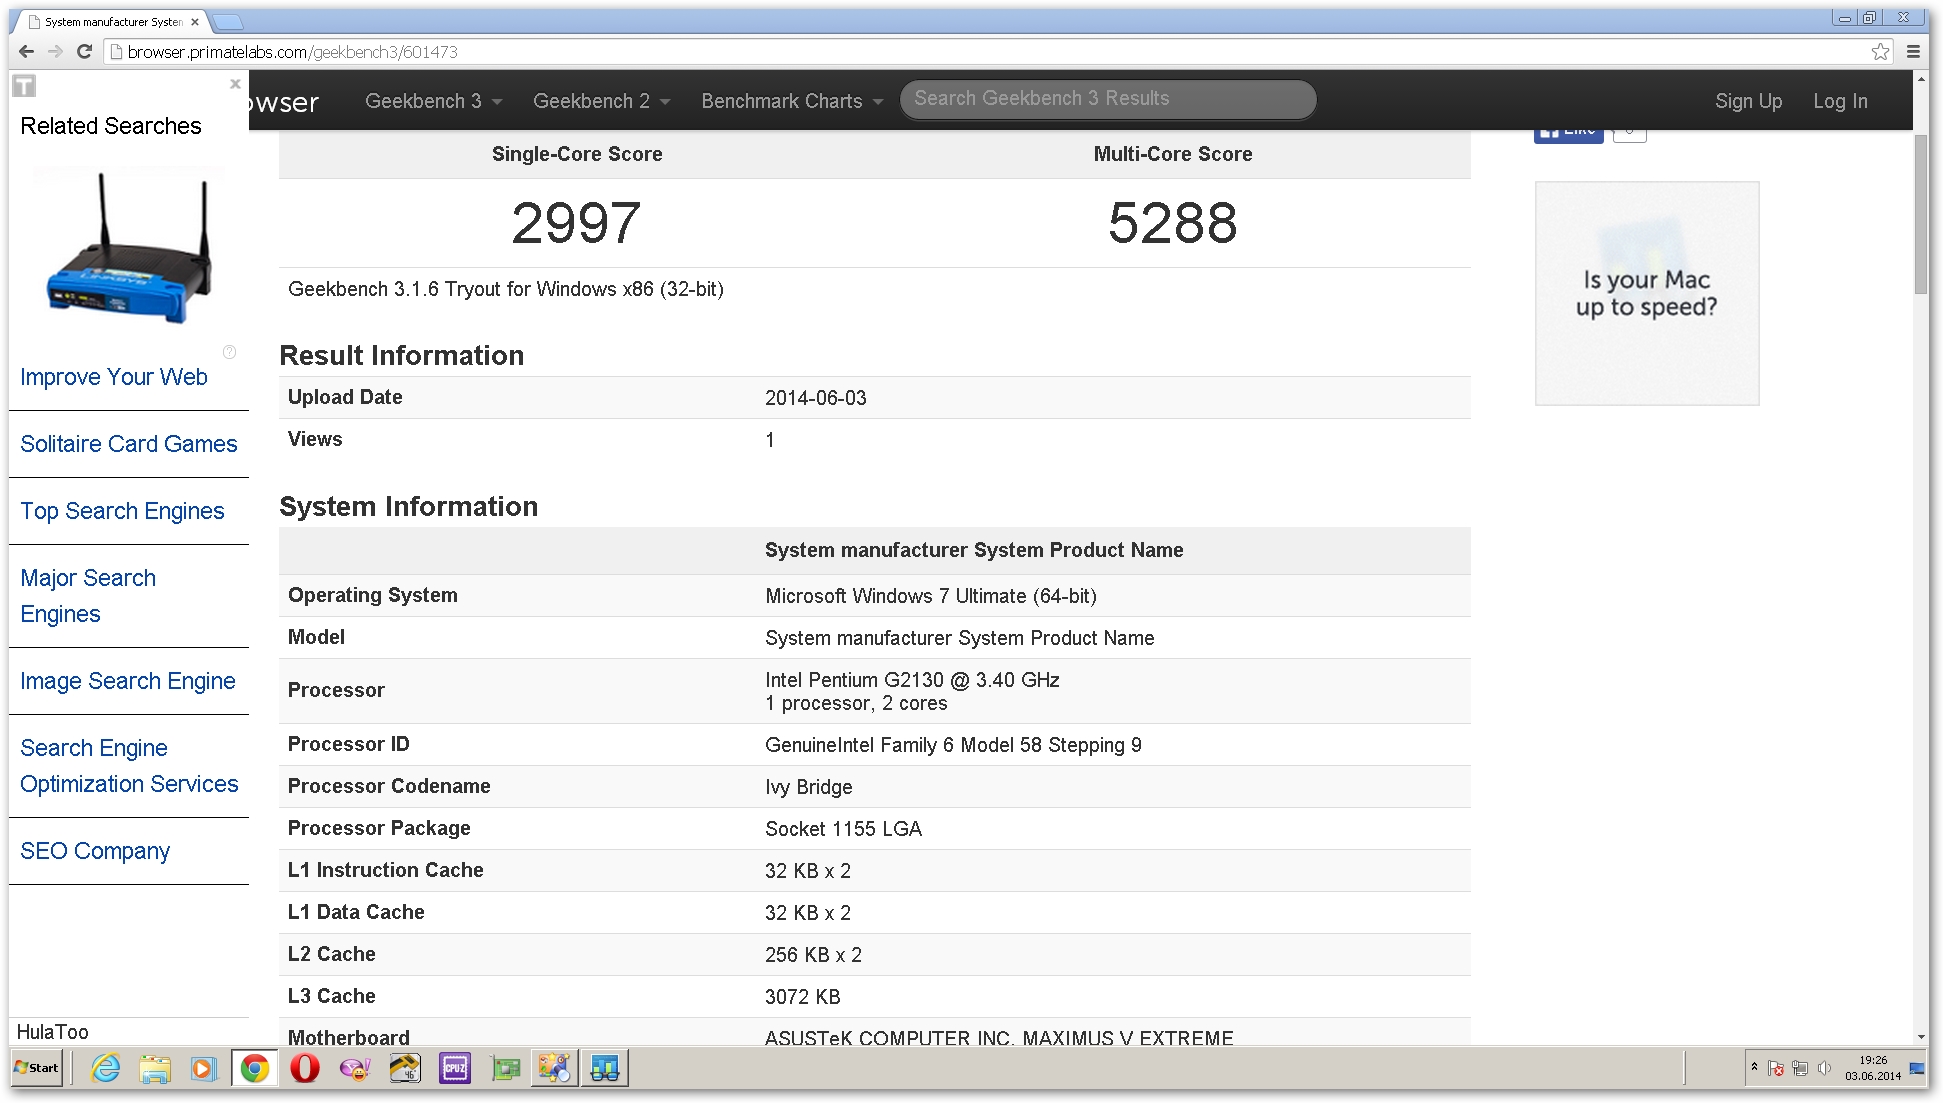This screenshot has height=1103, width=1943.
Task: Click the Facebook Like button
Action: tap(1568, 135)
